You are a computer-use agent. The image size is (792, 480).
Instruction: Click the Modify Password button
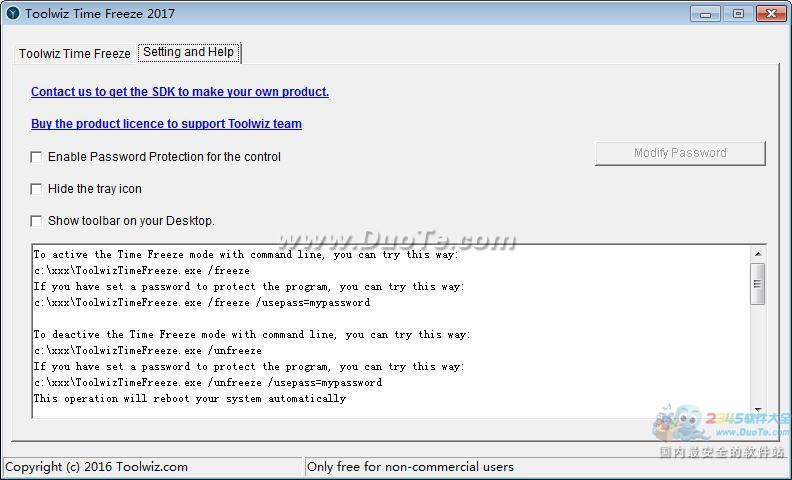680,153
